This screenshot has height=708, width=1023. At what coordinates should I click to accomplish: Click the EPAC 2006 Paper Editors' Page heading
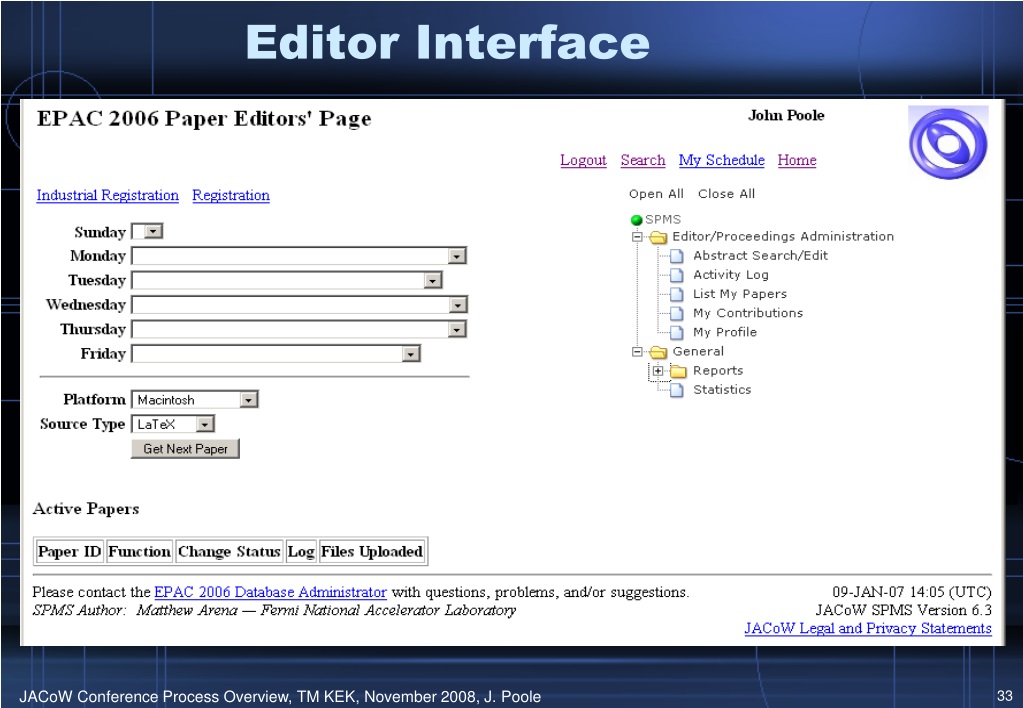point(204,119)
